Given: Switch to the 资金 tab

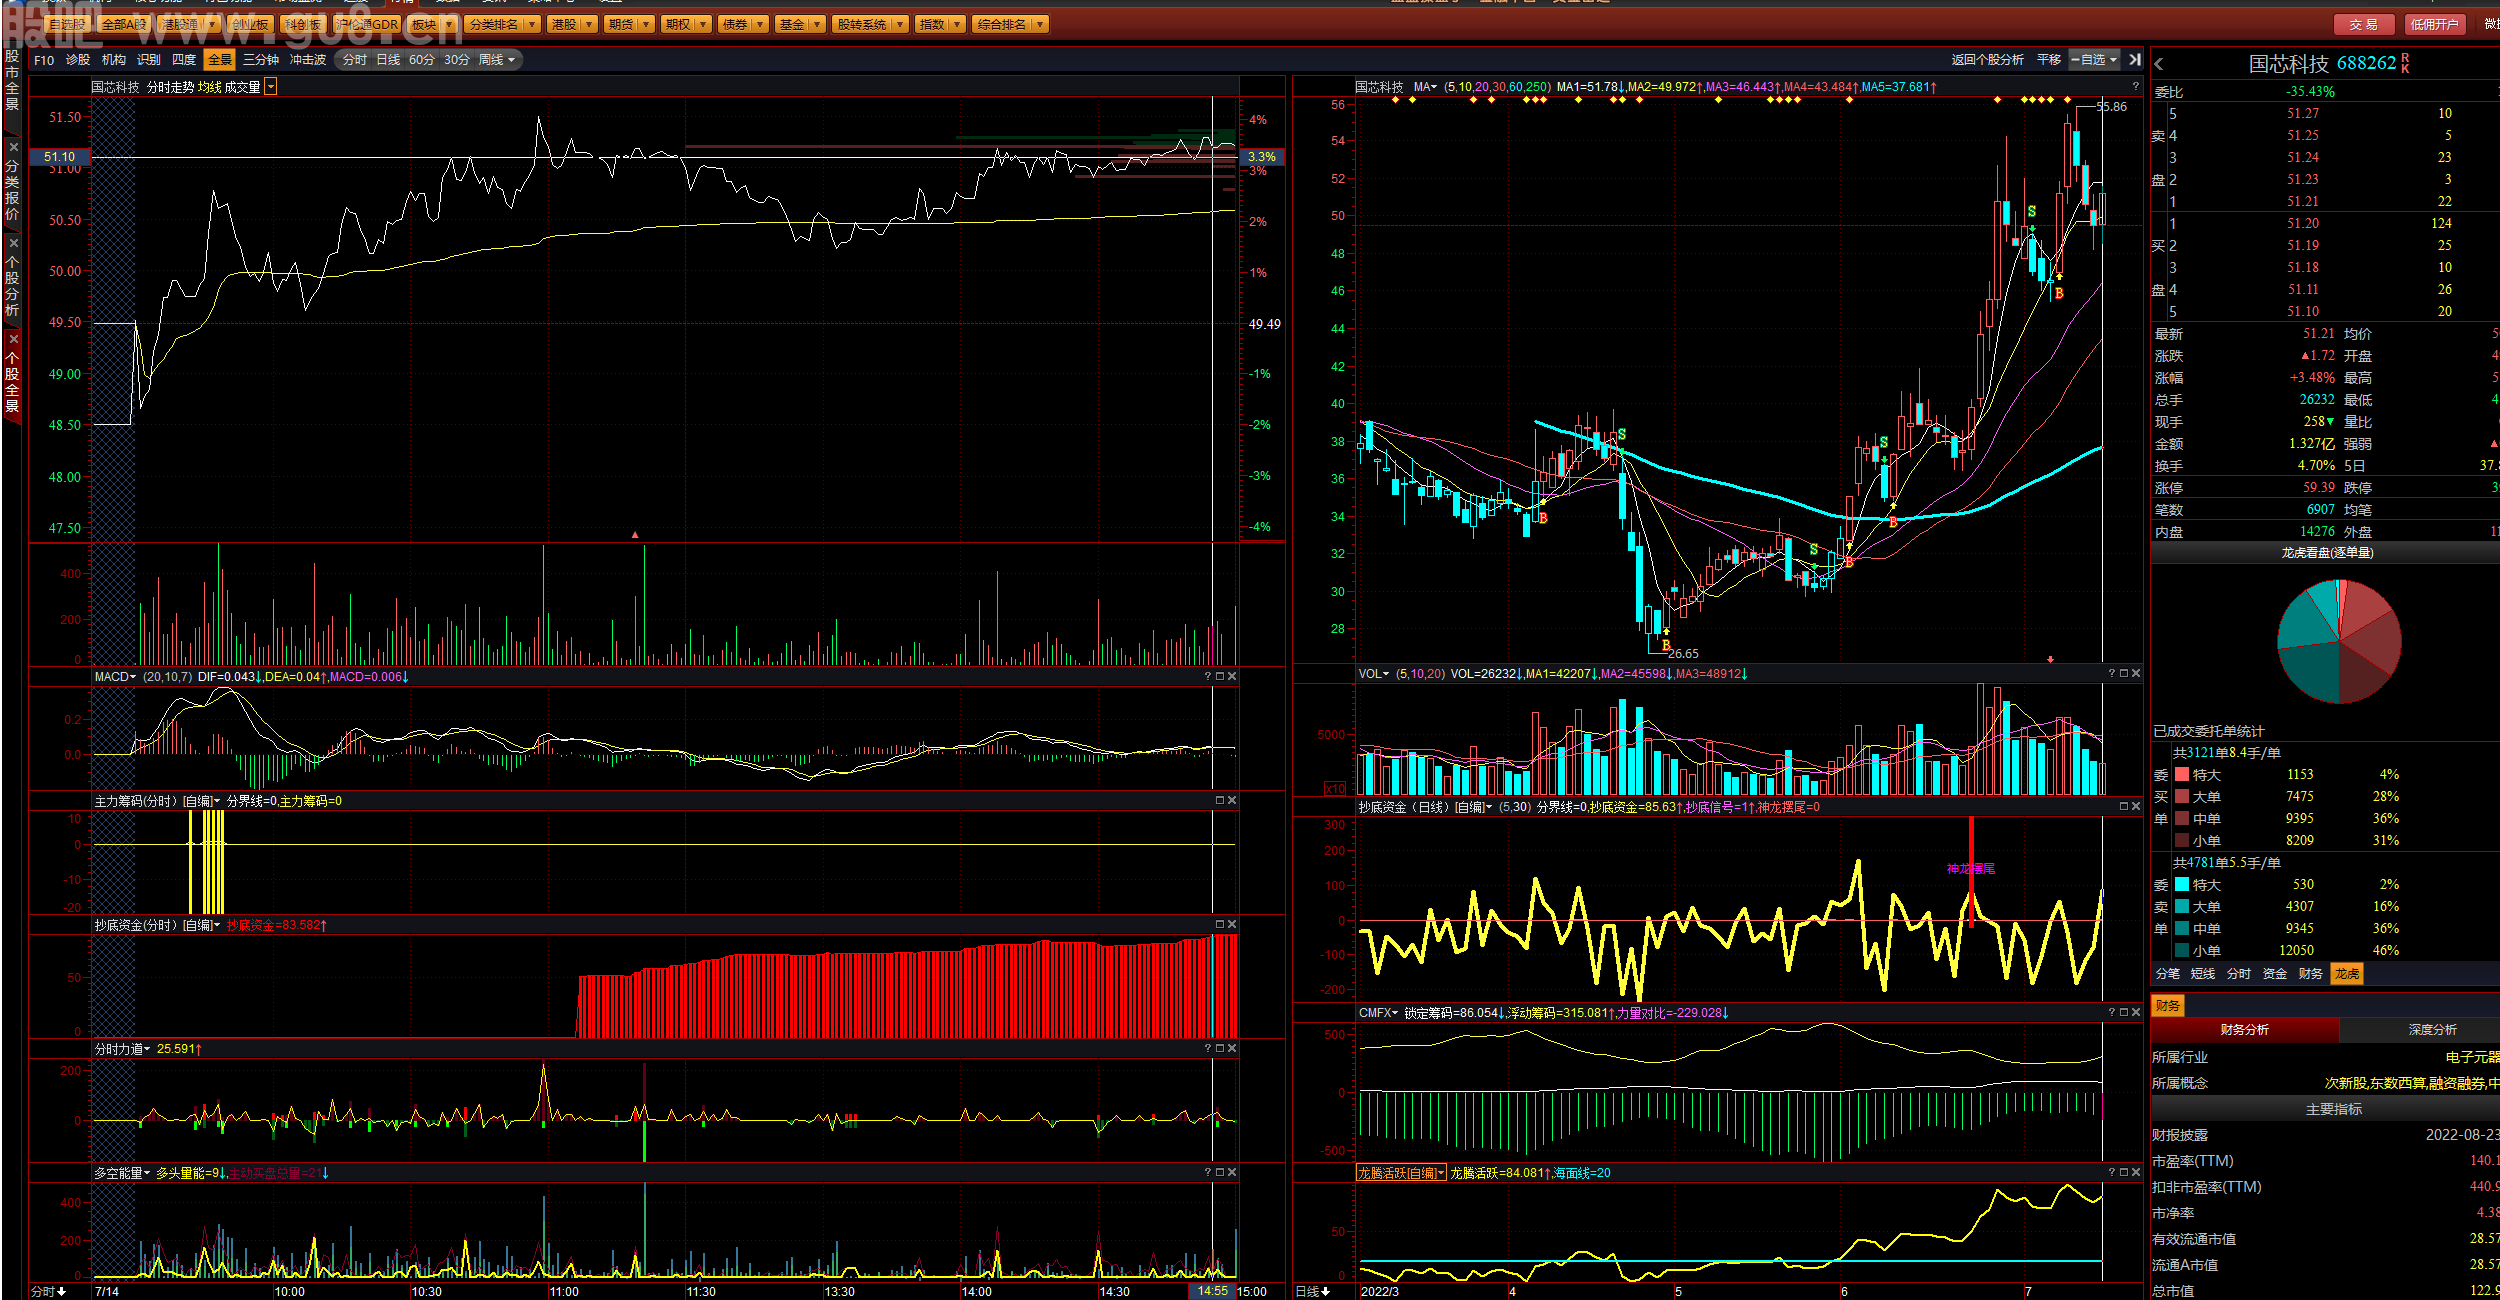Looking at the screenshot, I should [2275, 974].
